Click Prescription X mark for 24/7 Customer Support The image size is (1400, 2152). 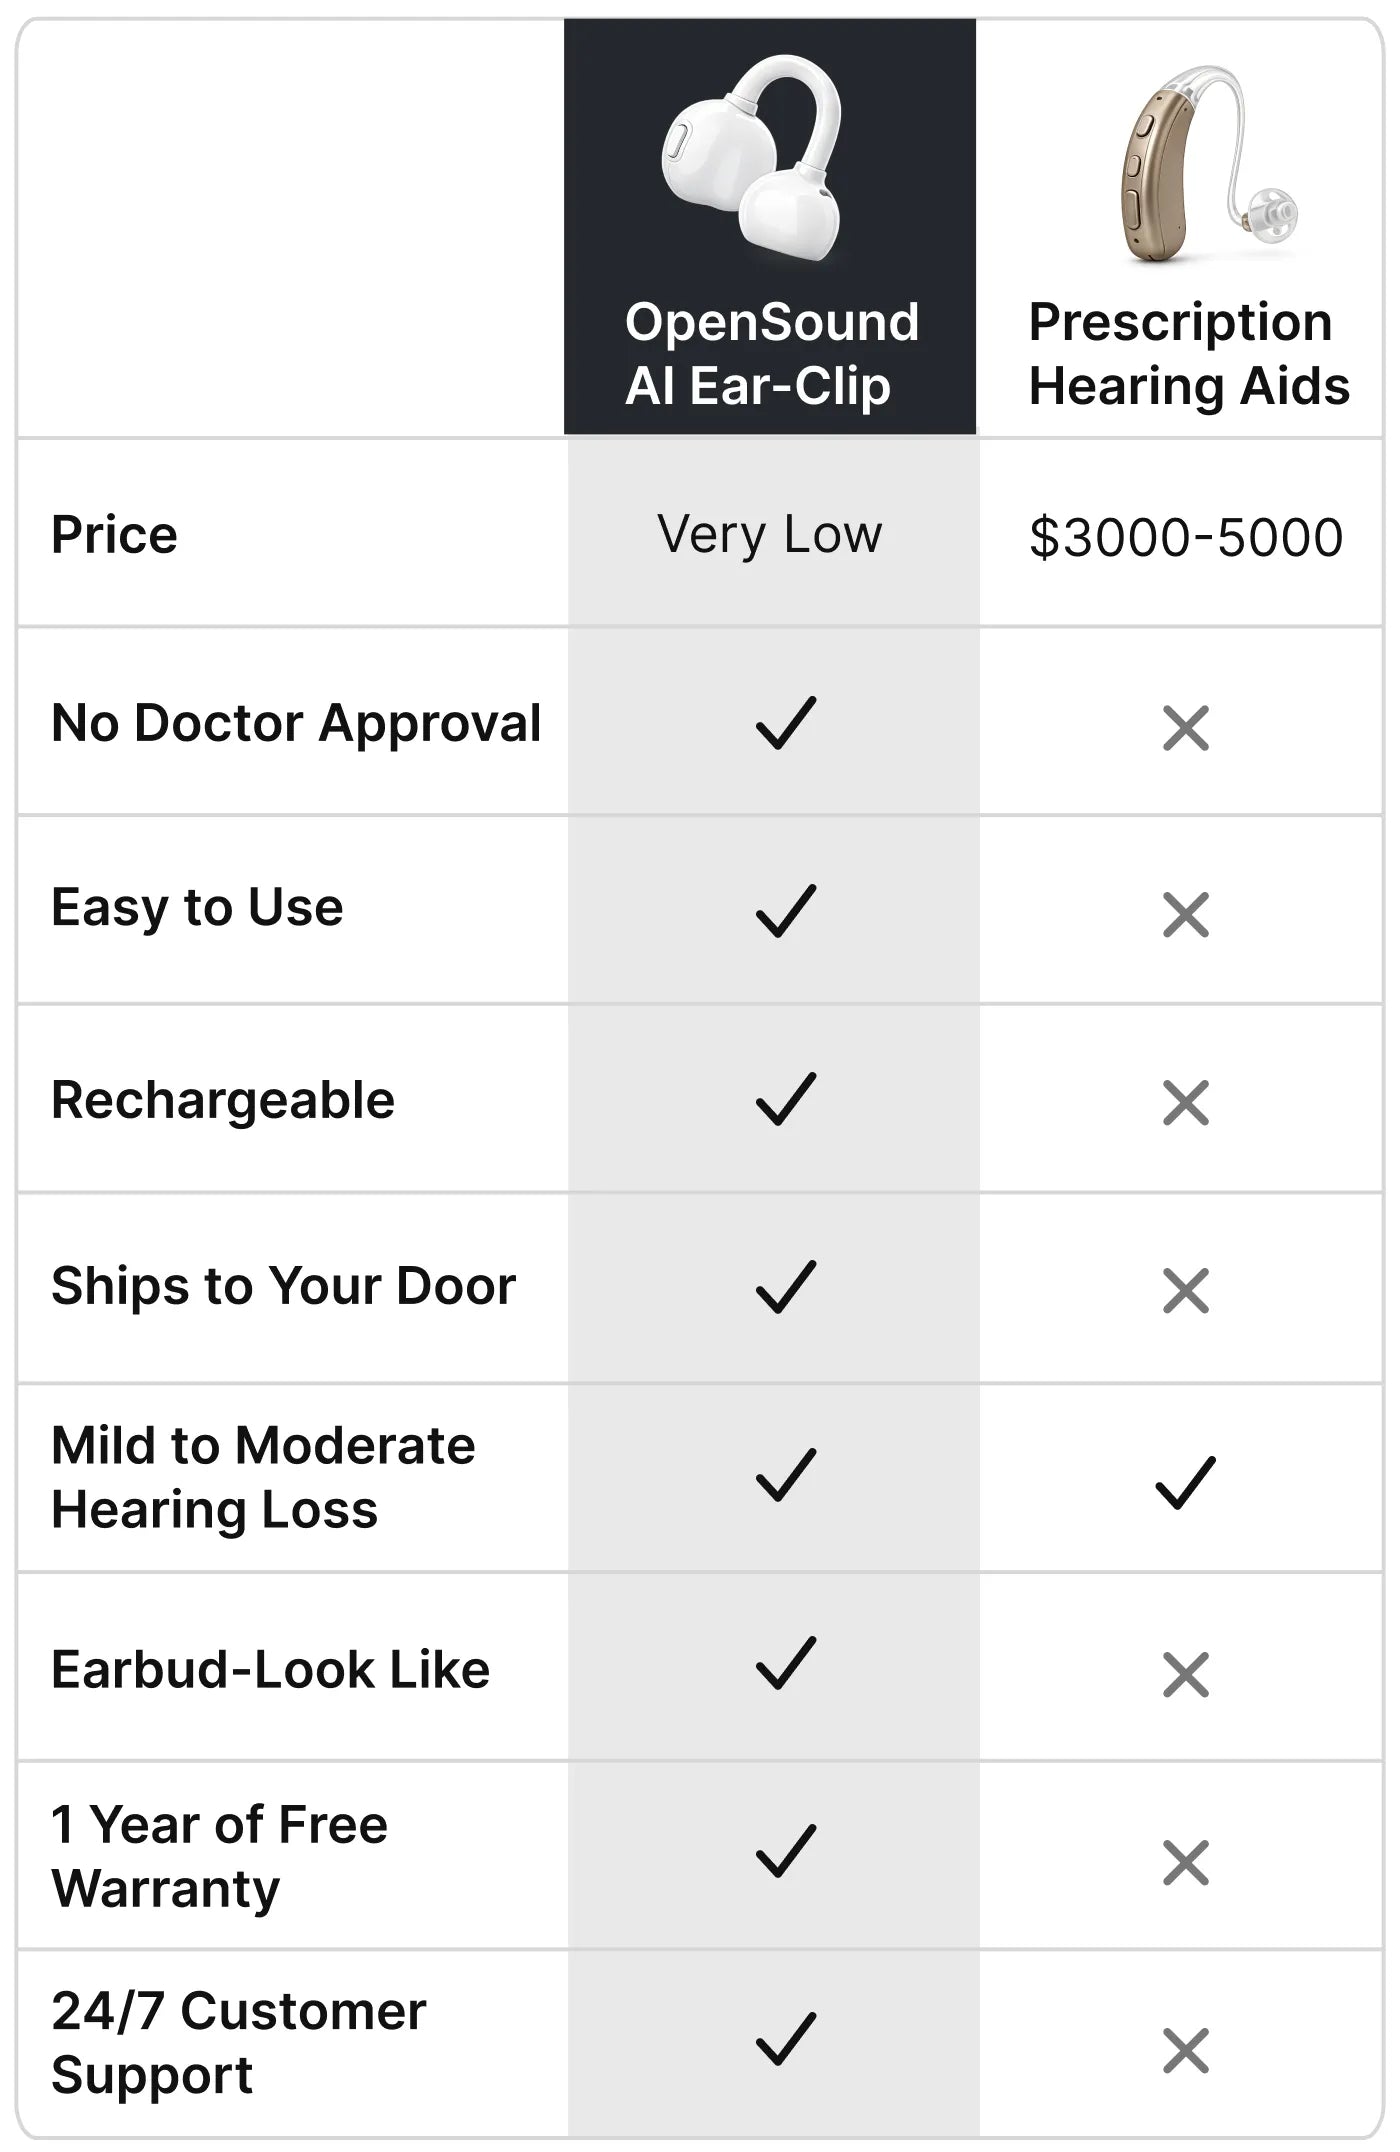point(1186,2051)
